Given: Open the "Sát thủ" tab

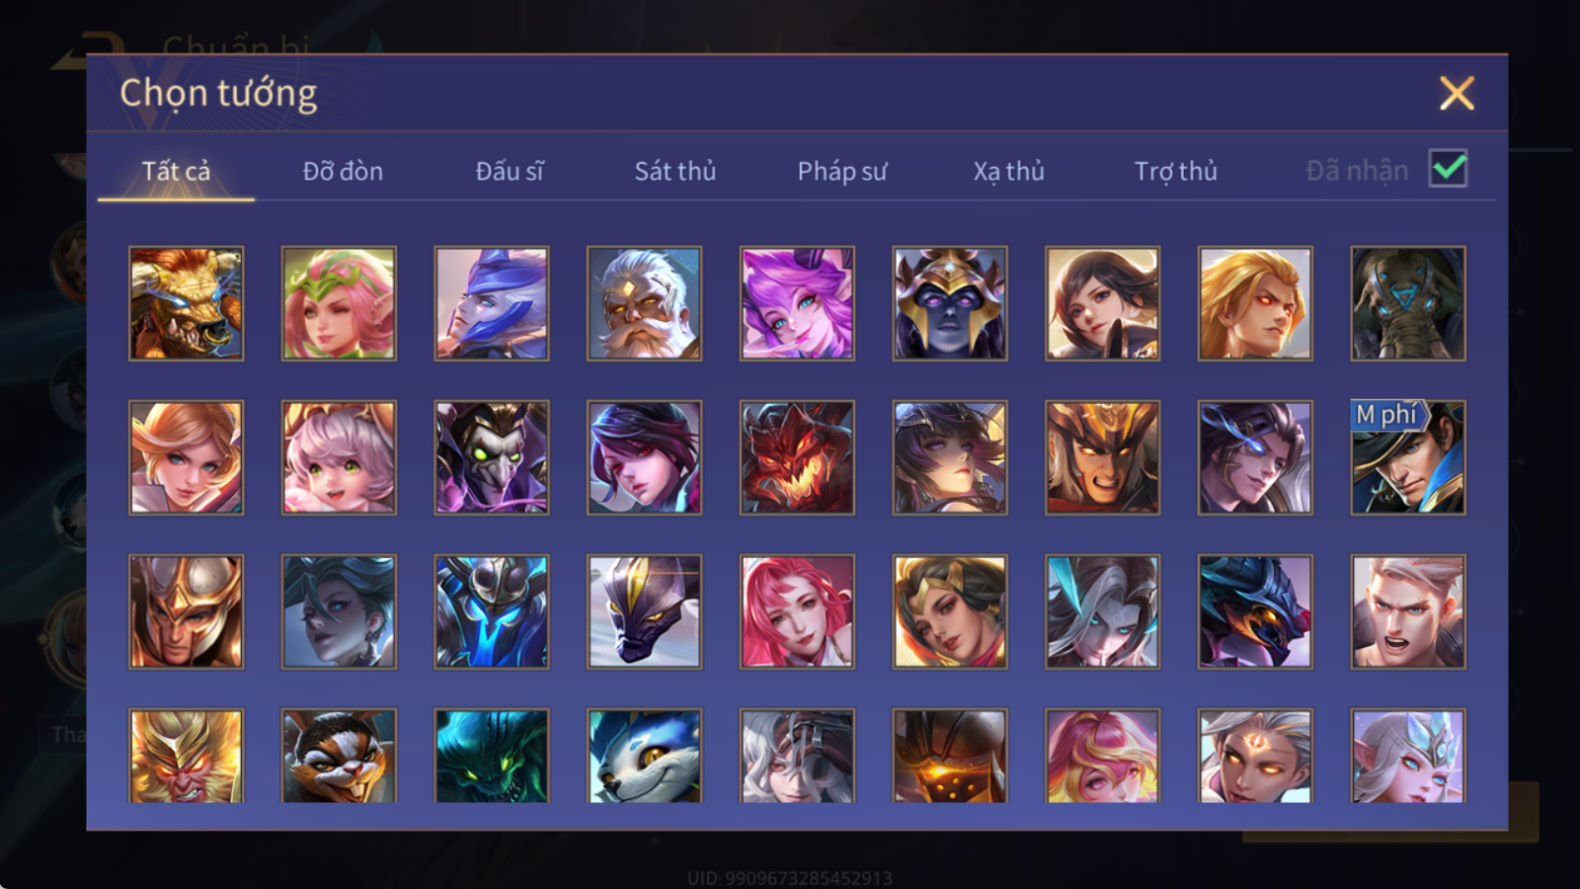Looking at the screenshot, I should [675, 171].
